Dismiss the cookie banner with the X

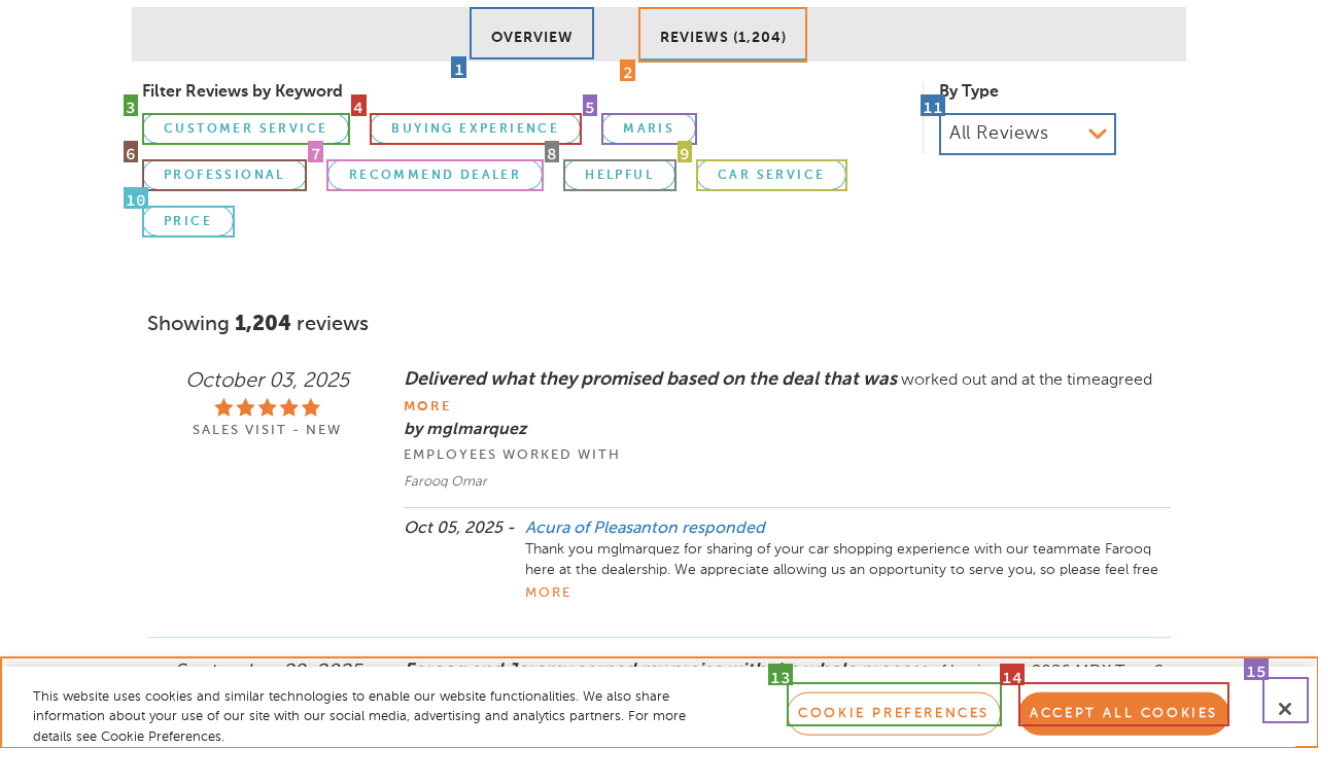pyautogui.click(x=1284, y=707)
